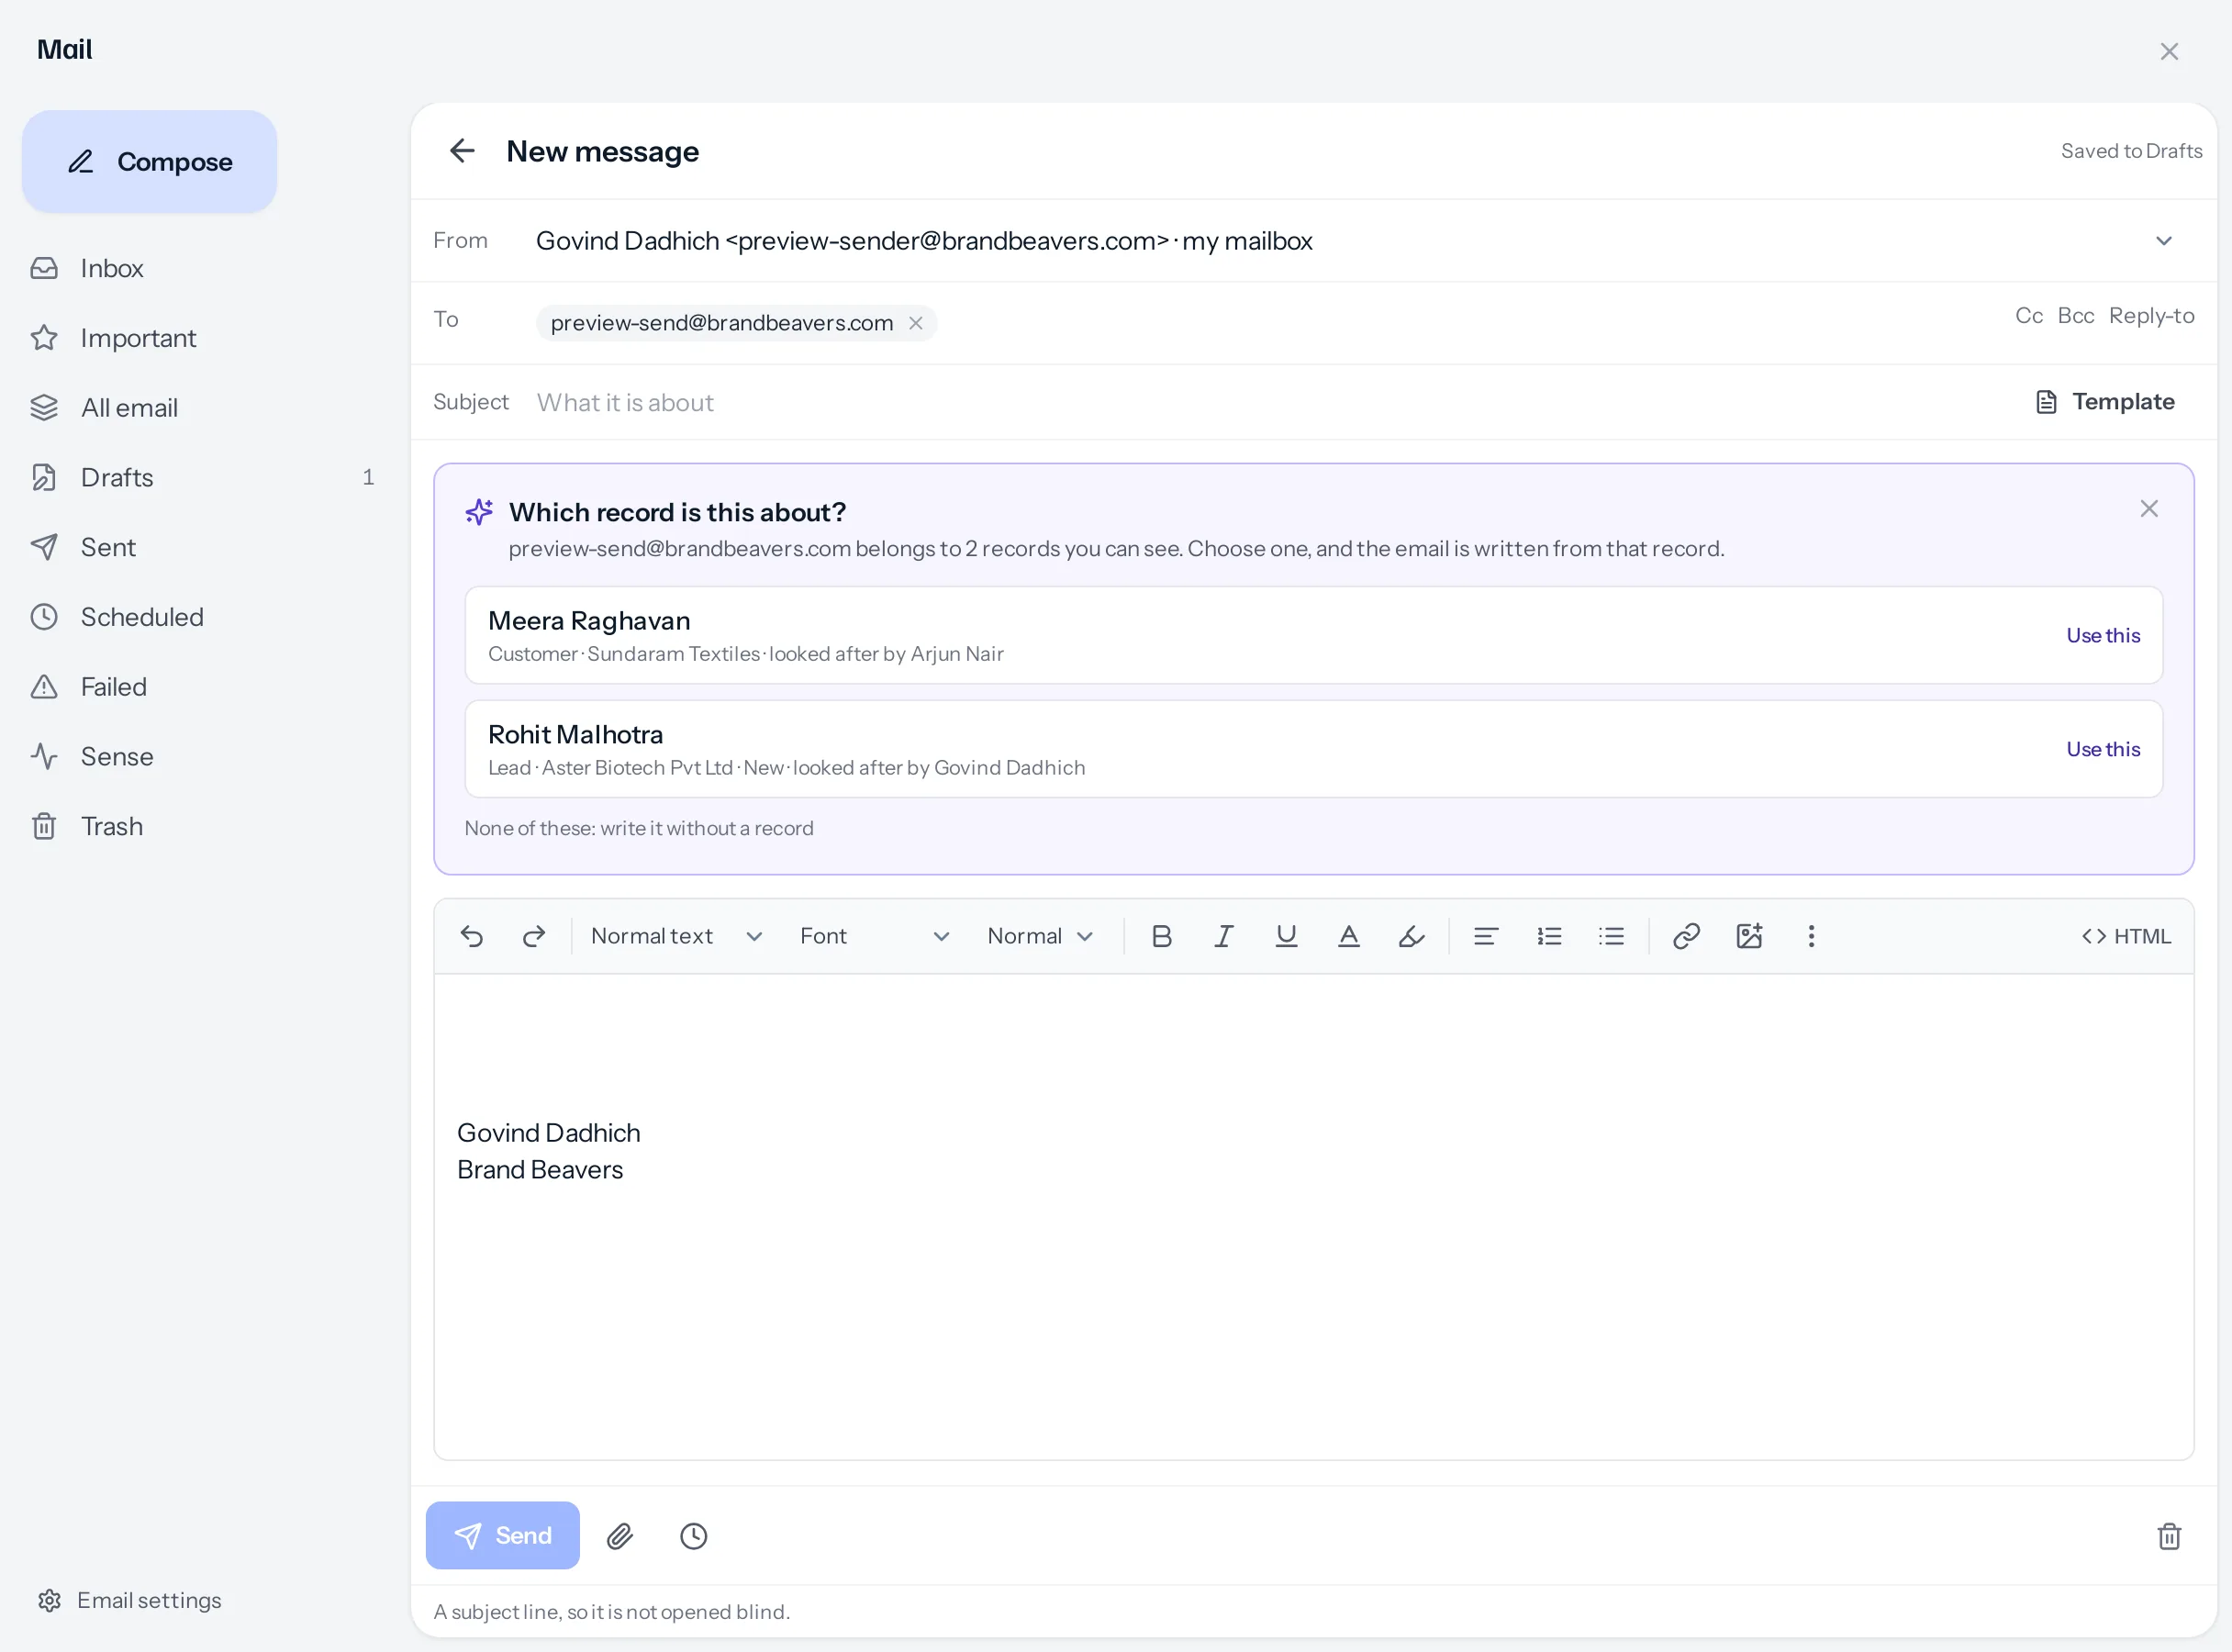The width and height of the screenshot is (2232, 1652).
Task: Go back with the arrow beside New message
Action: click(x=462, y=151)
